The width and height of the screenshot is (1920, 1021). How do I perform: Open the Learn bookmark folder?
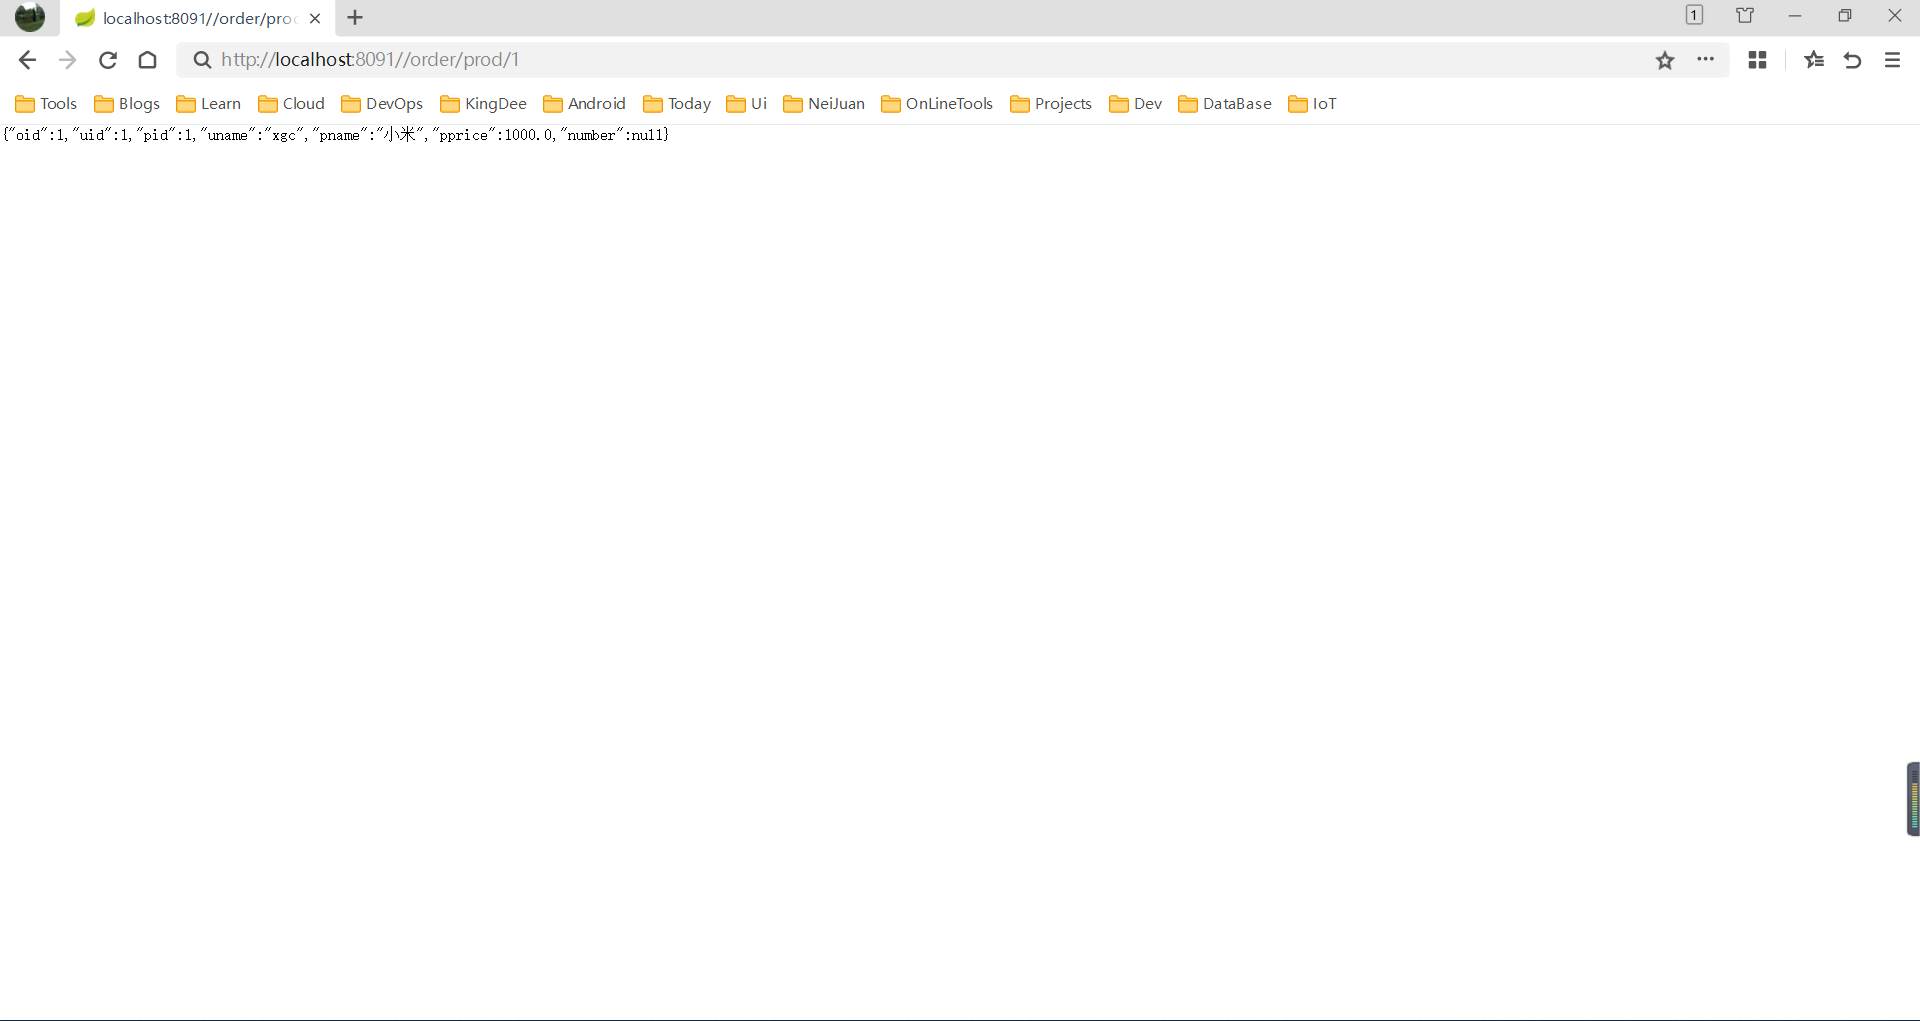[x=208, y=104]
